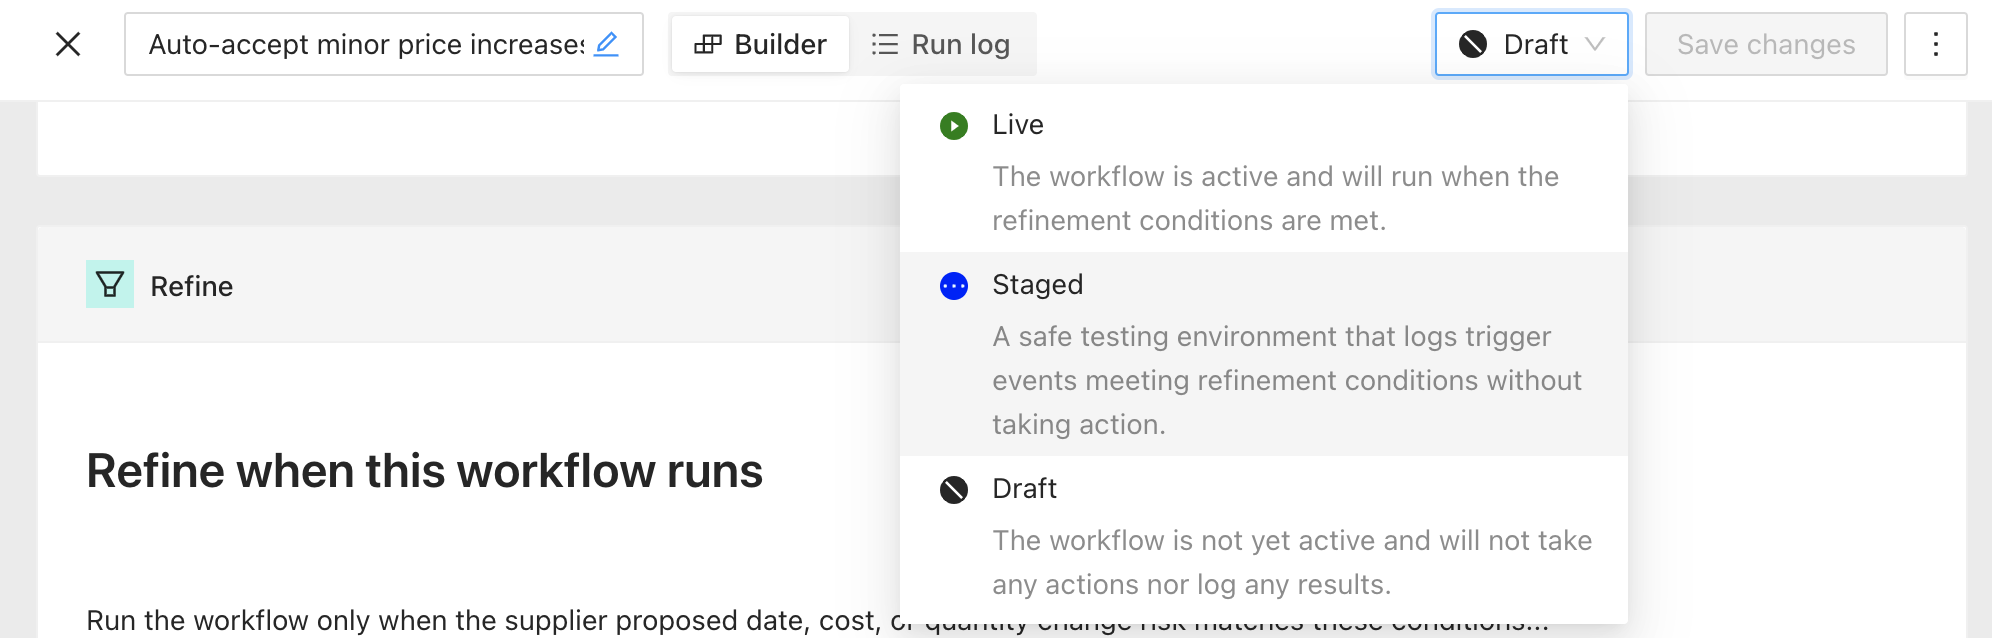Switch to the Builder tab
The image size is (1992, 638).
760,44
